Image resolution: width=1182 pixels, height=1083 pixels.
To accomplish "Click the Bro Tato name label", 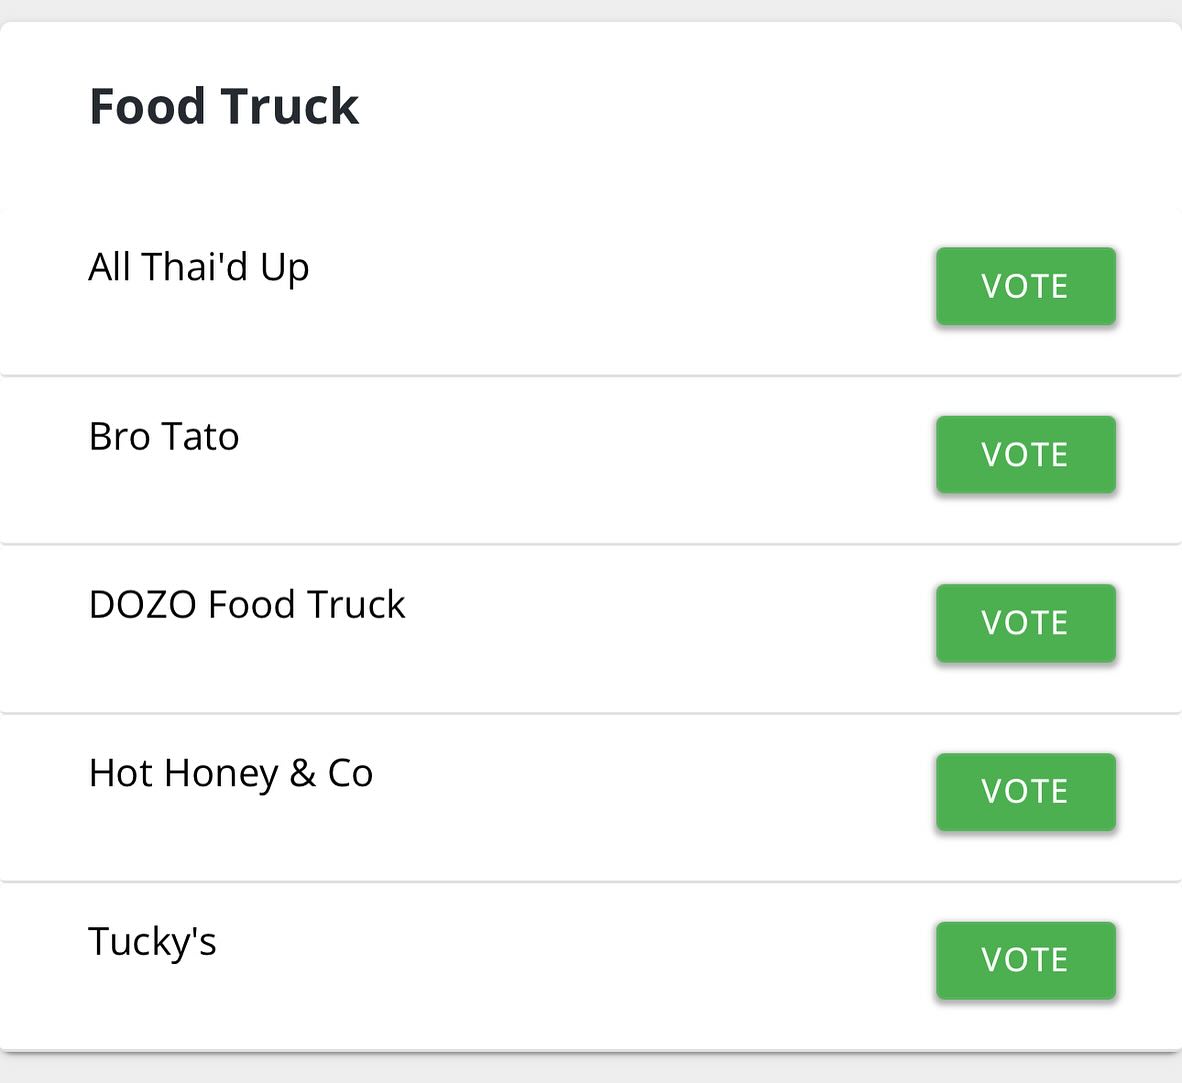I will coord(164,436).
